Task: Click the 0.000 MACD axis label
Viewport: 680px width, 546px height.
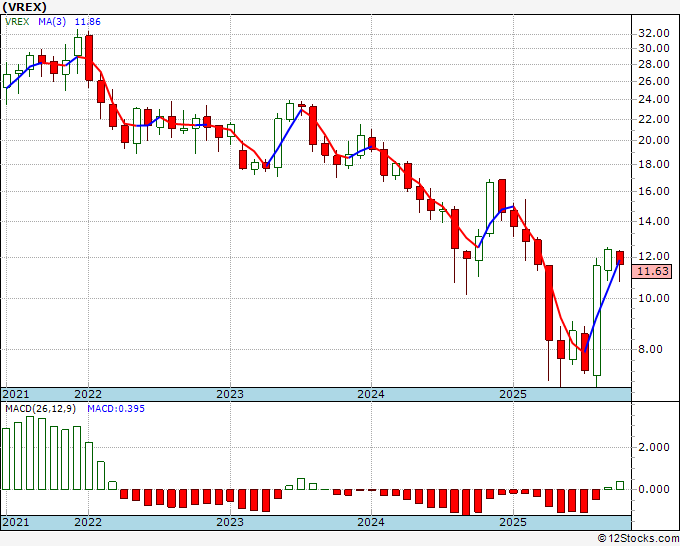Action: coord(654,489)
